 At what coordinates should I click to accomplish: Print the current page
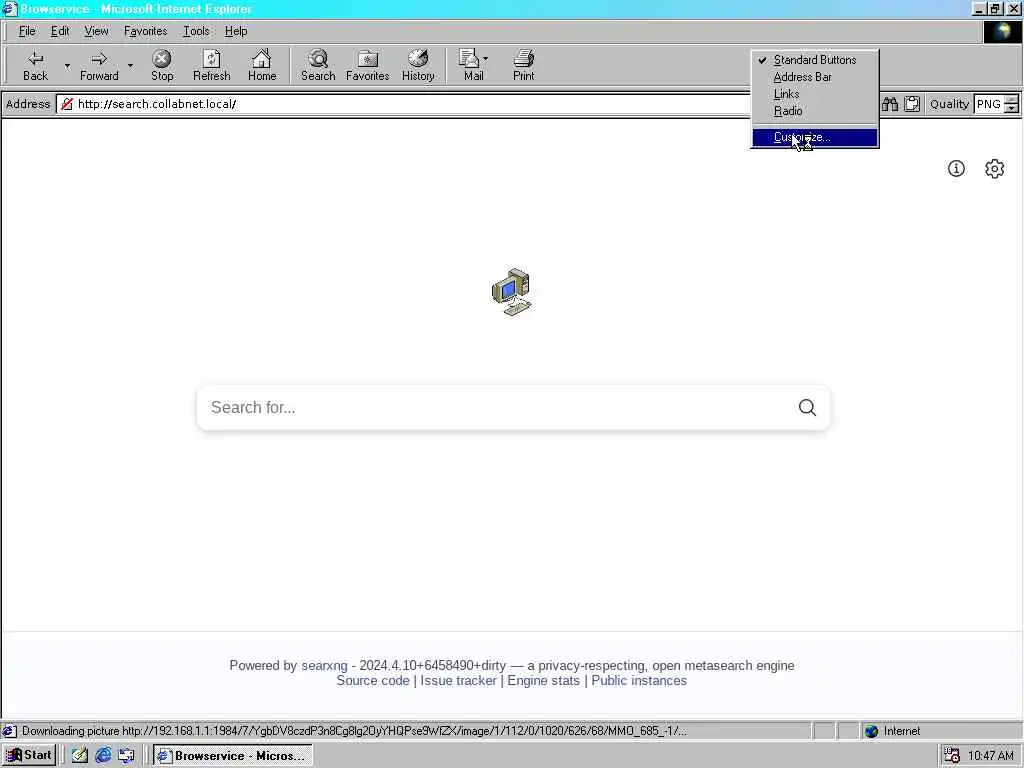click(x=523, y=66)
